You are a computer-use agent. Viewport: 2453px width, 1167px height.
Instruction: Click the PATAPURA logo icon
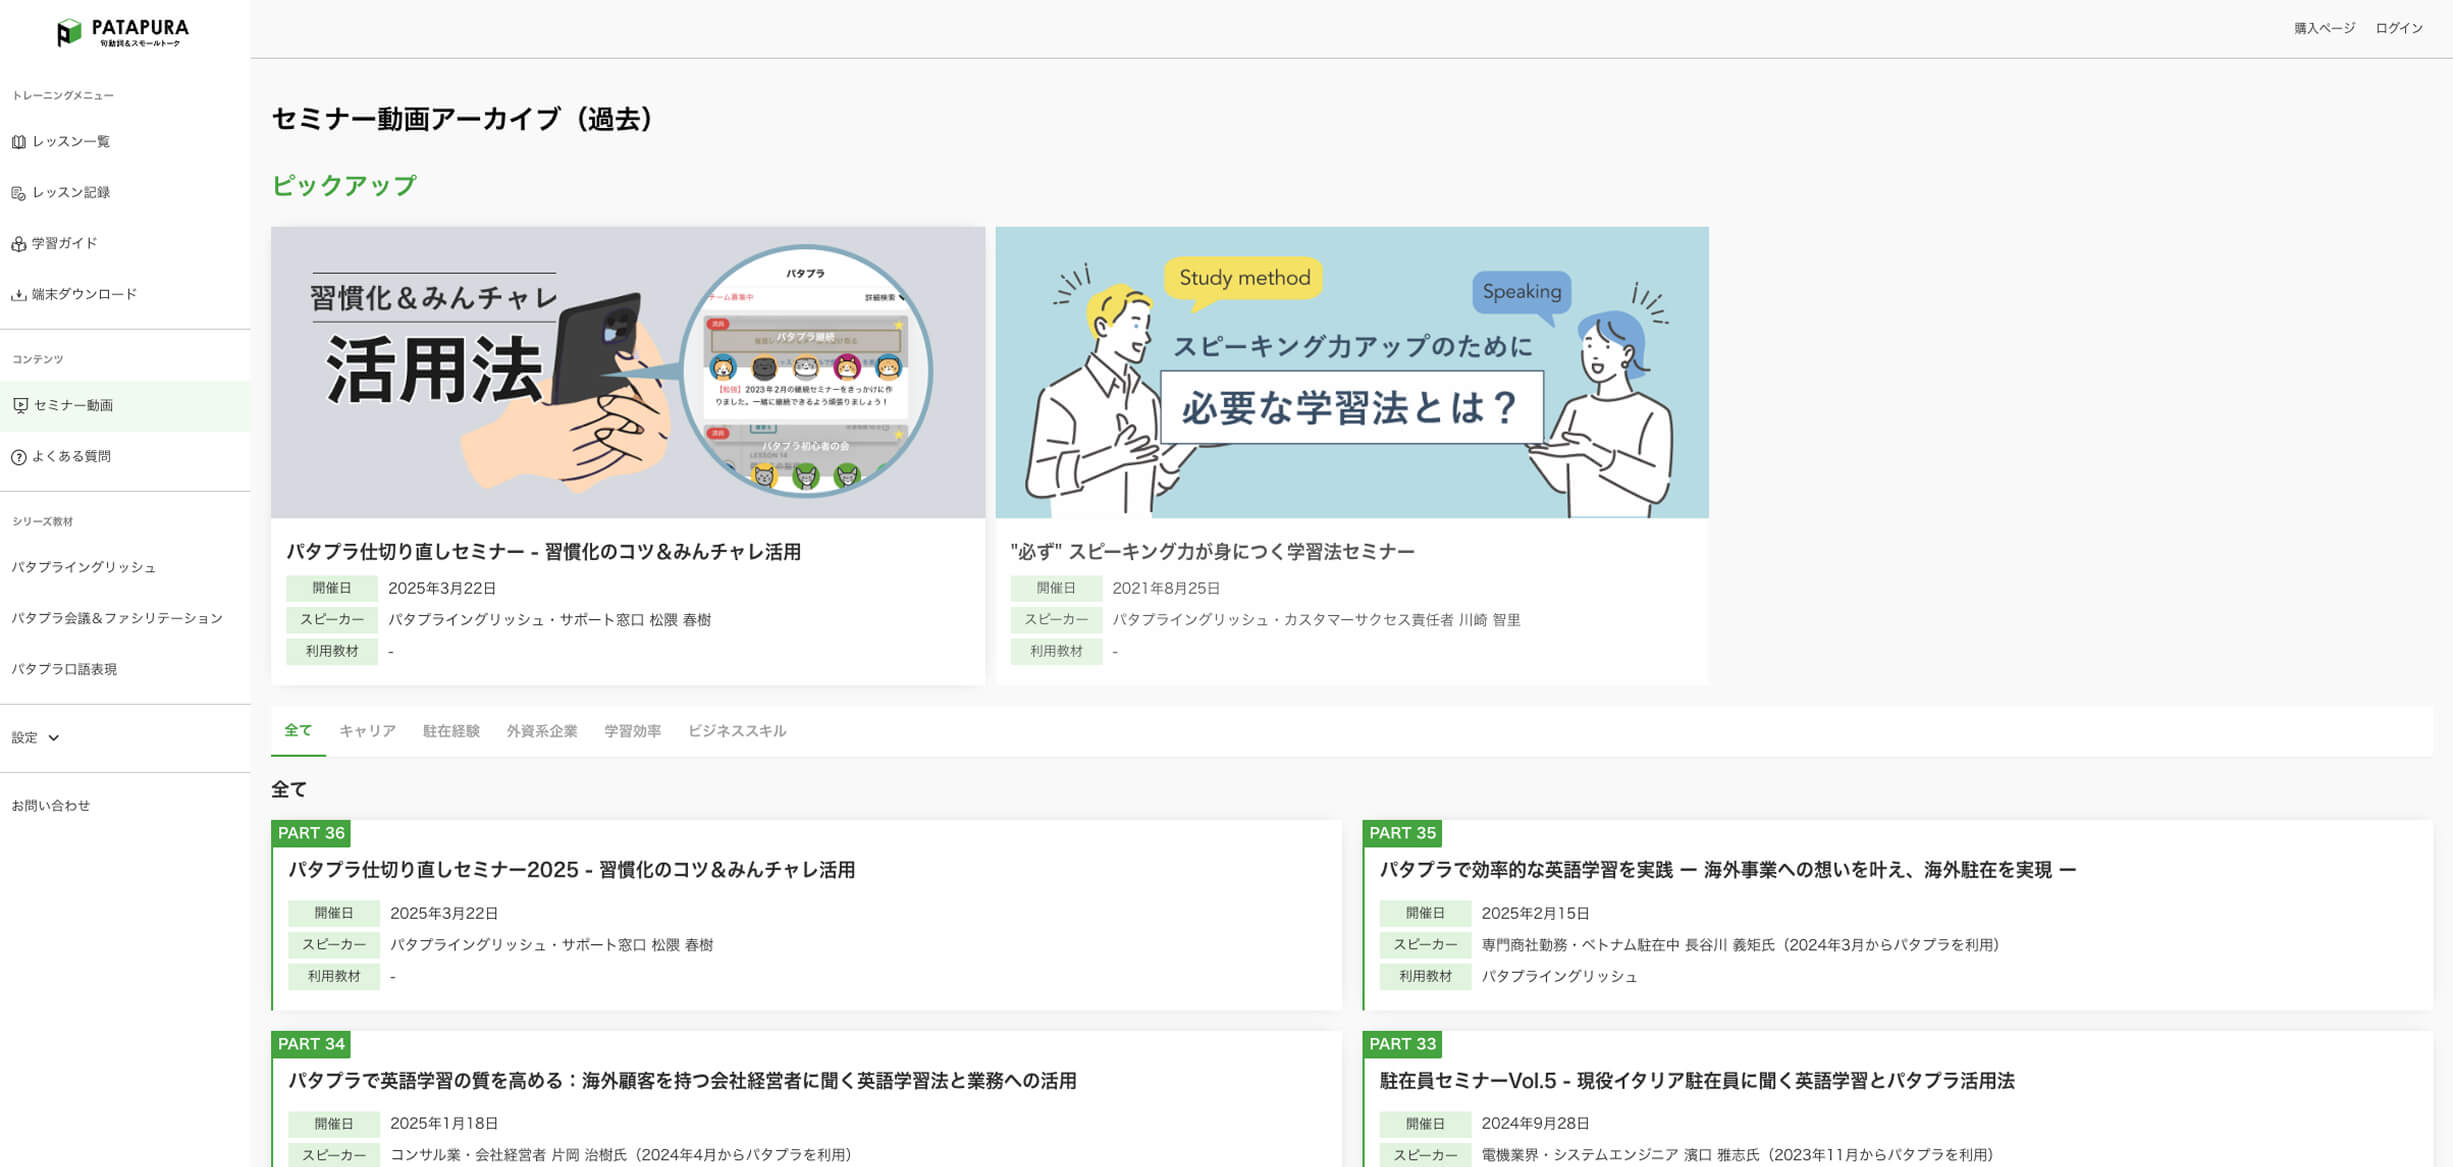[68, 33]
